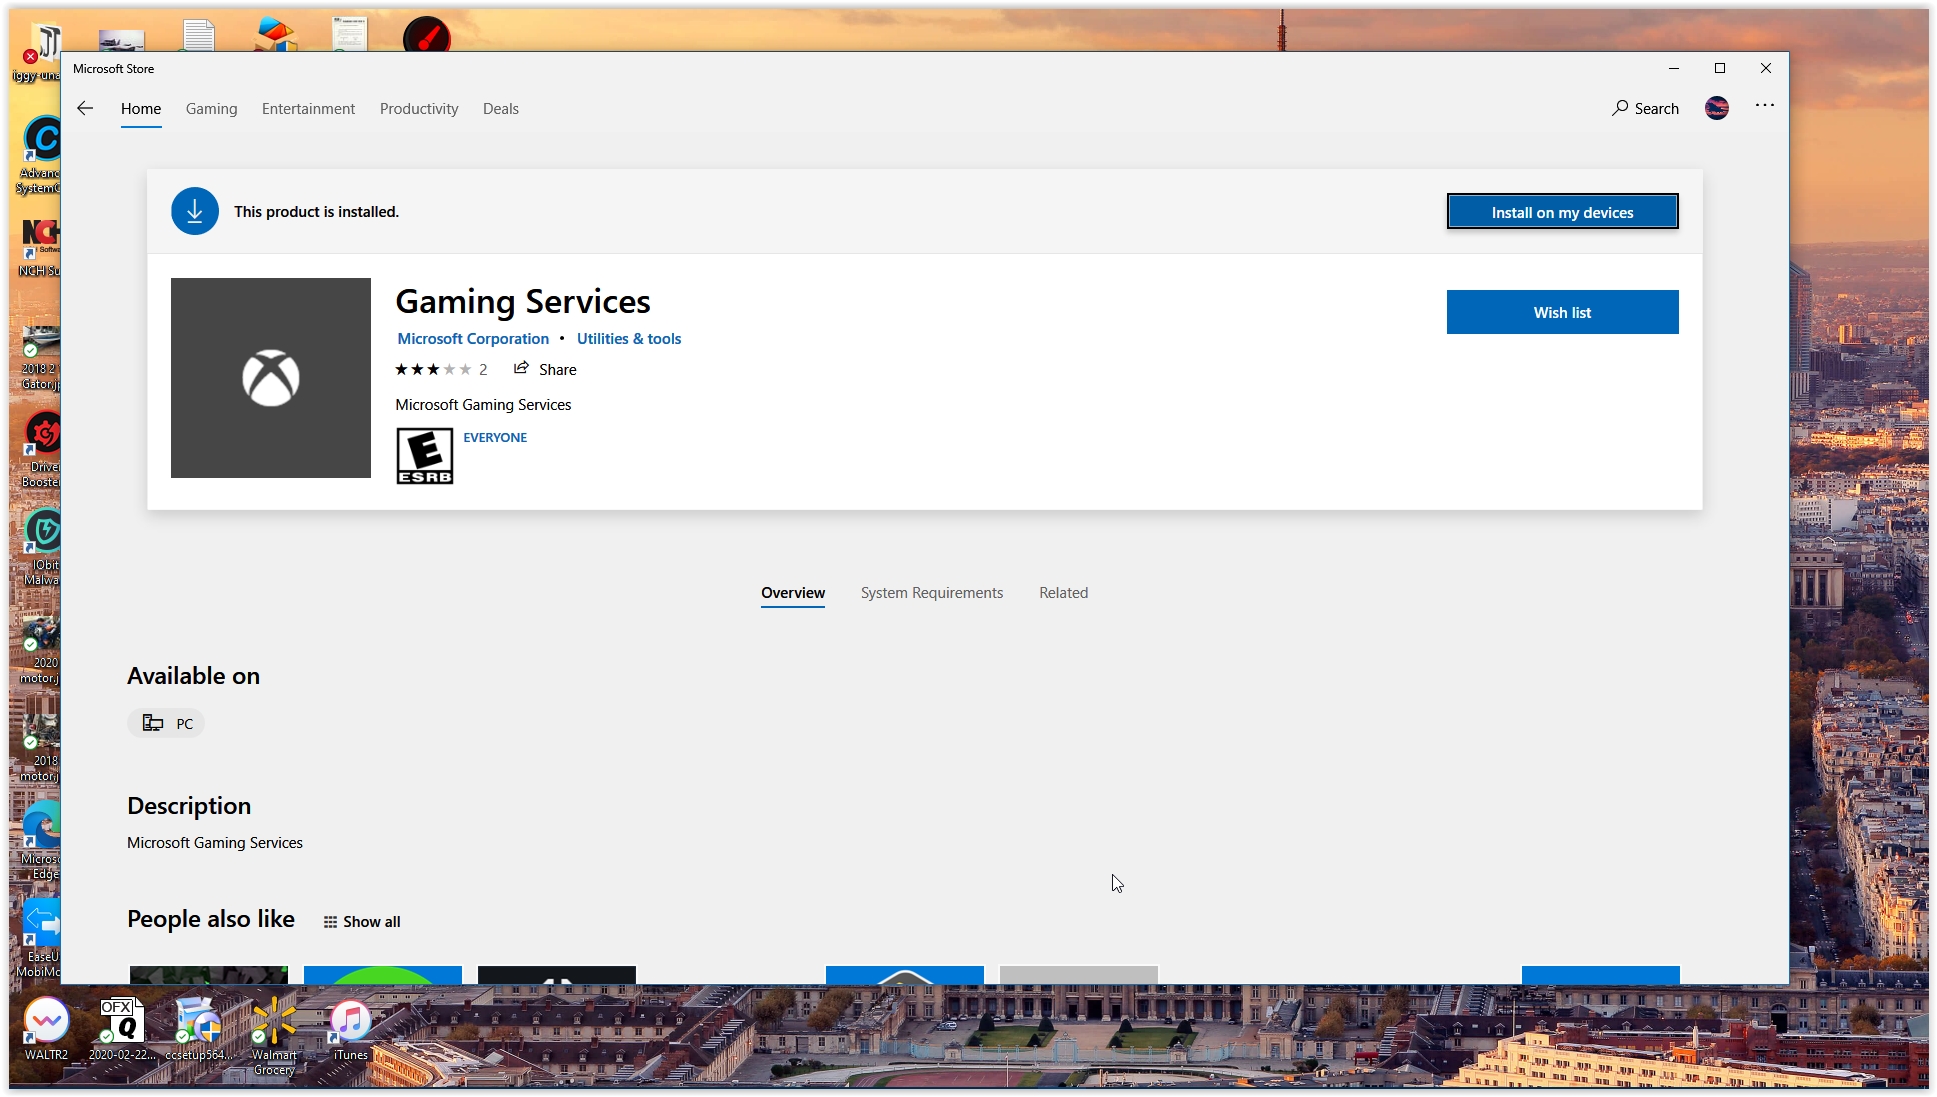This screenshot has height=1097, width=1937.
Task: Click the Xbox logo app image
Action: click(270, 377)
